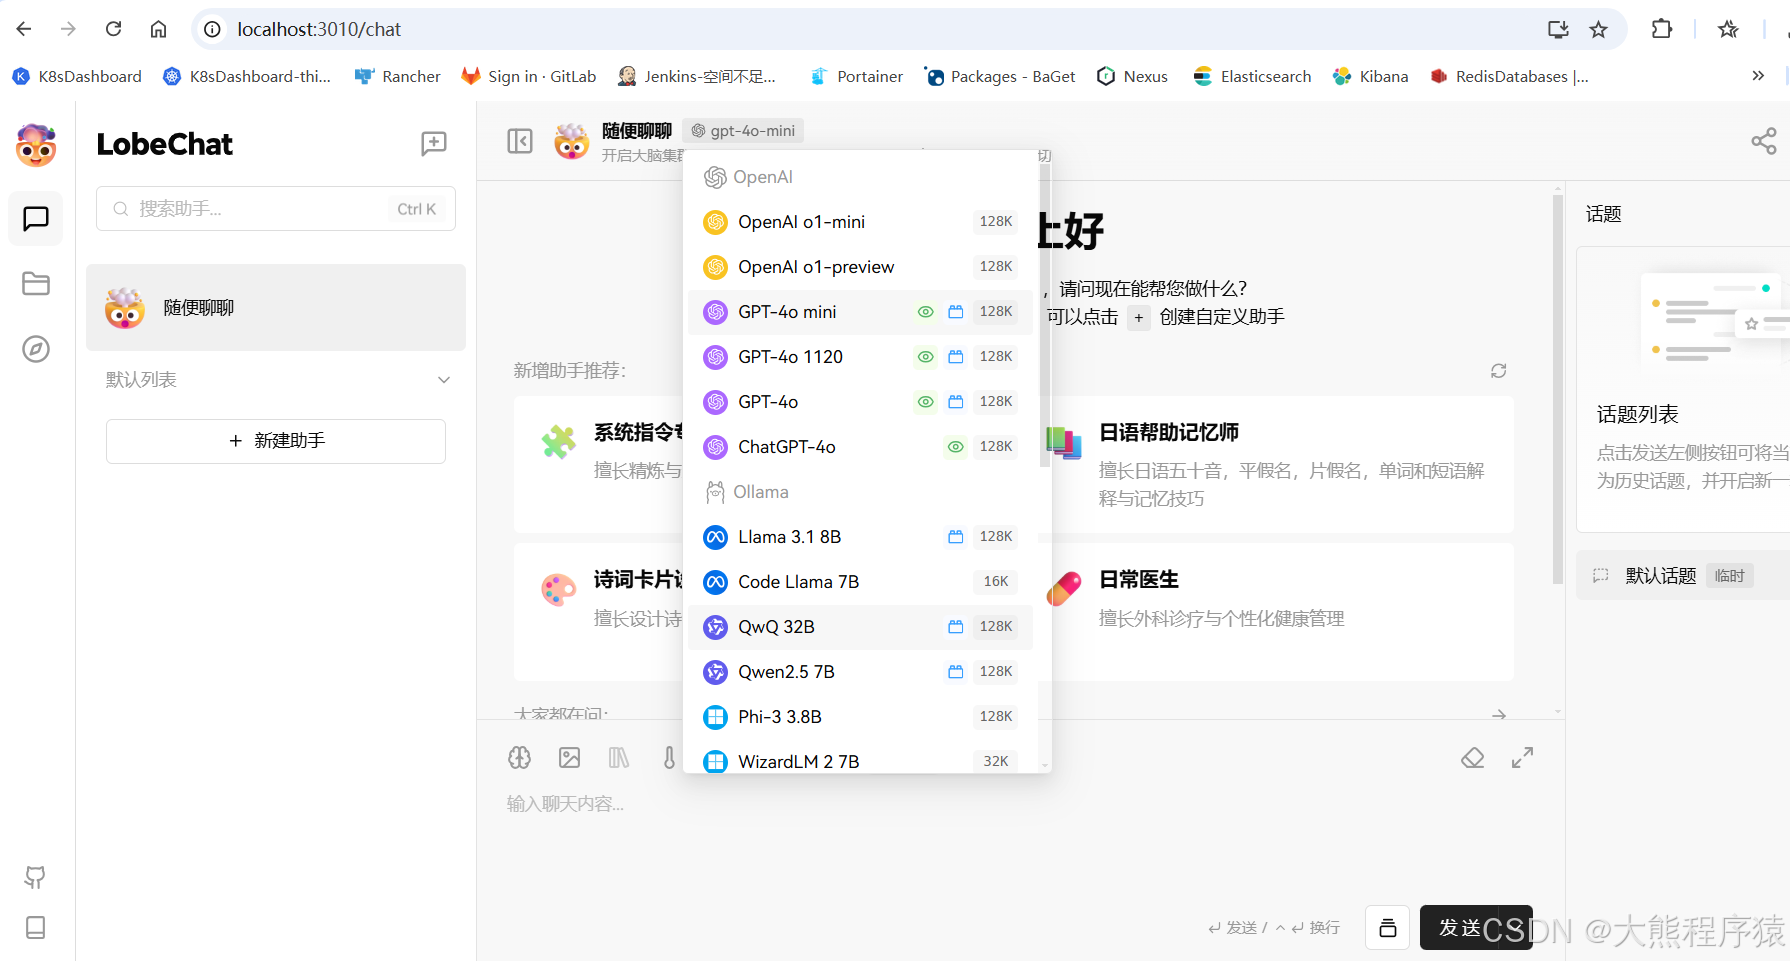
Task: Select GPT-4o mini model
Action: pyautogui.click(x=860, y=312)
